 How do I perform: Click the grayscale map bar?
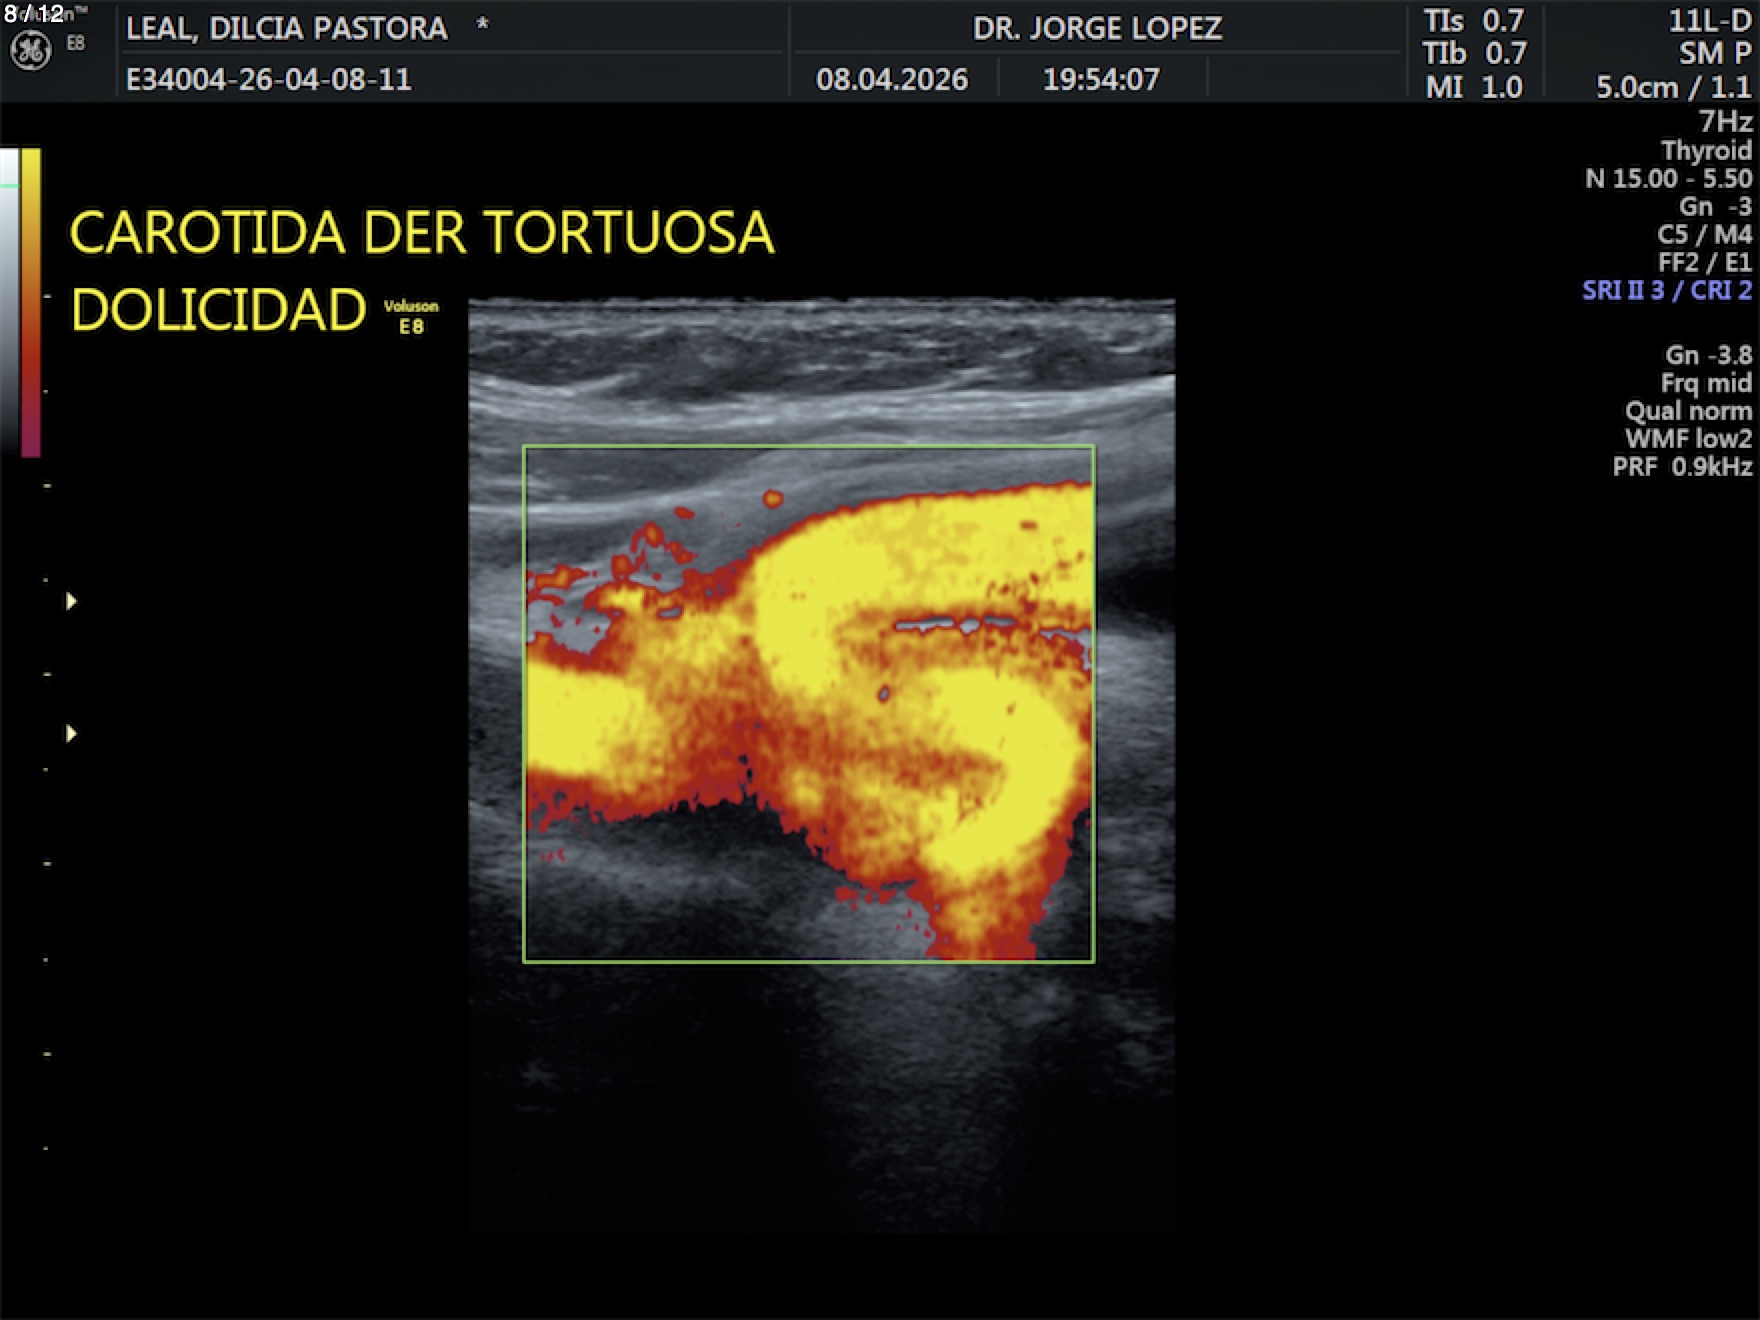[x=9, y=300]
